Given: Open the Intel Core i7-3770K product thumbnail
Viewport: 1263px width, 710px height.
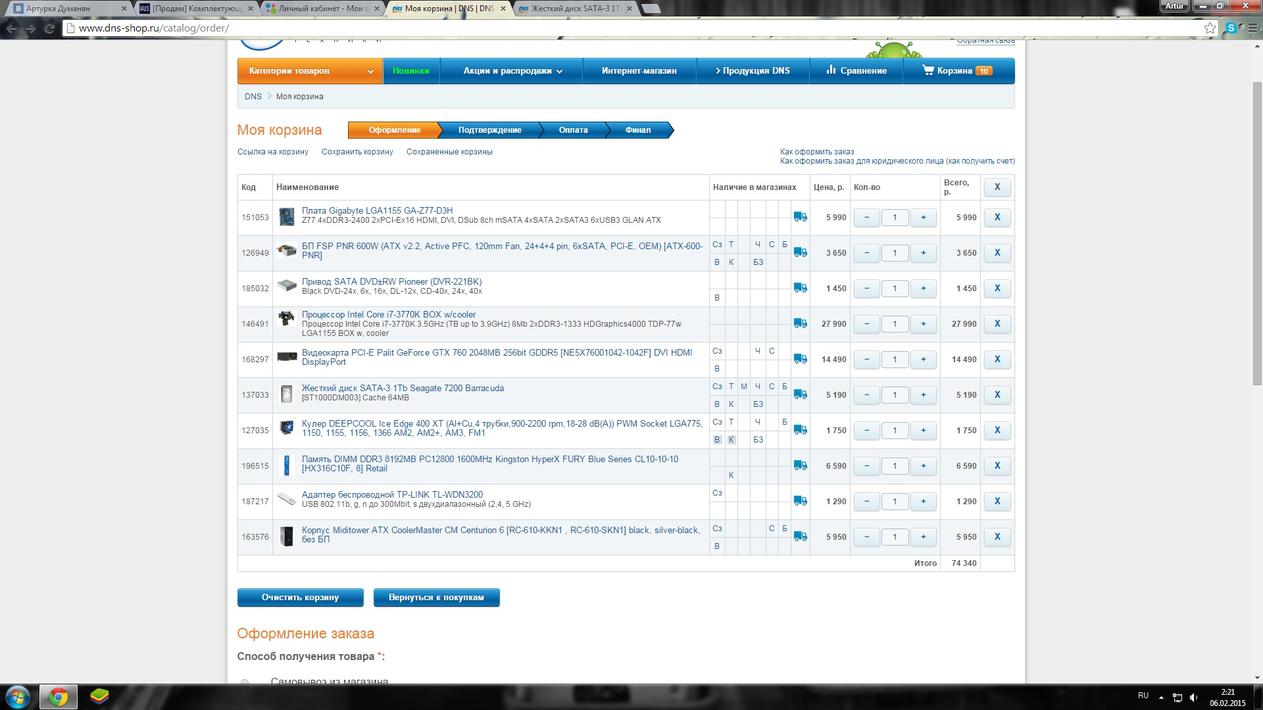Looking at the screenshot, I should click(x=287, y=319).
